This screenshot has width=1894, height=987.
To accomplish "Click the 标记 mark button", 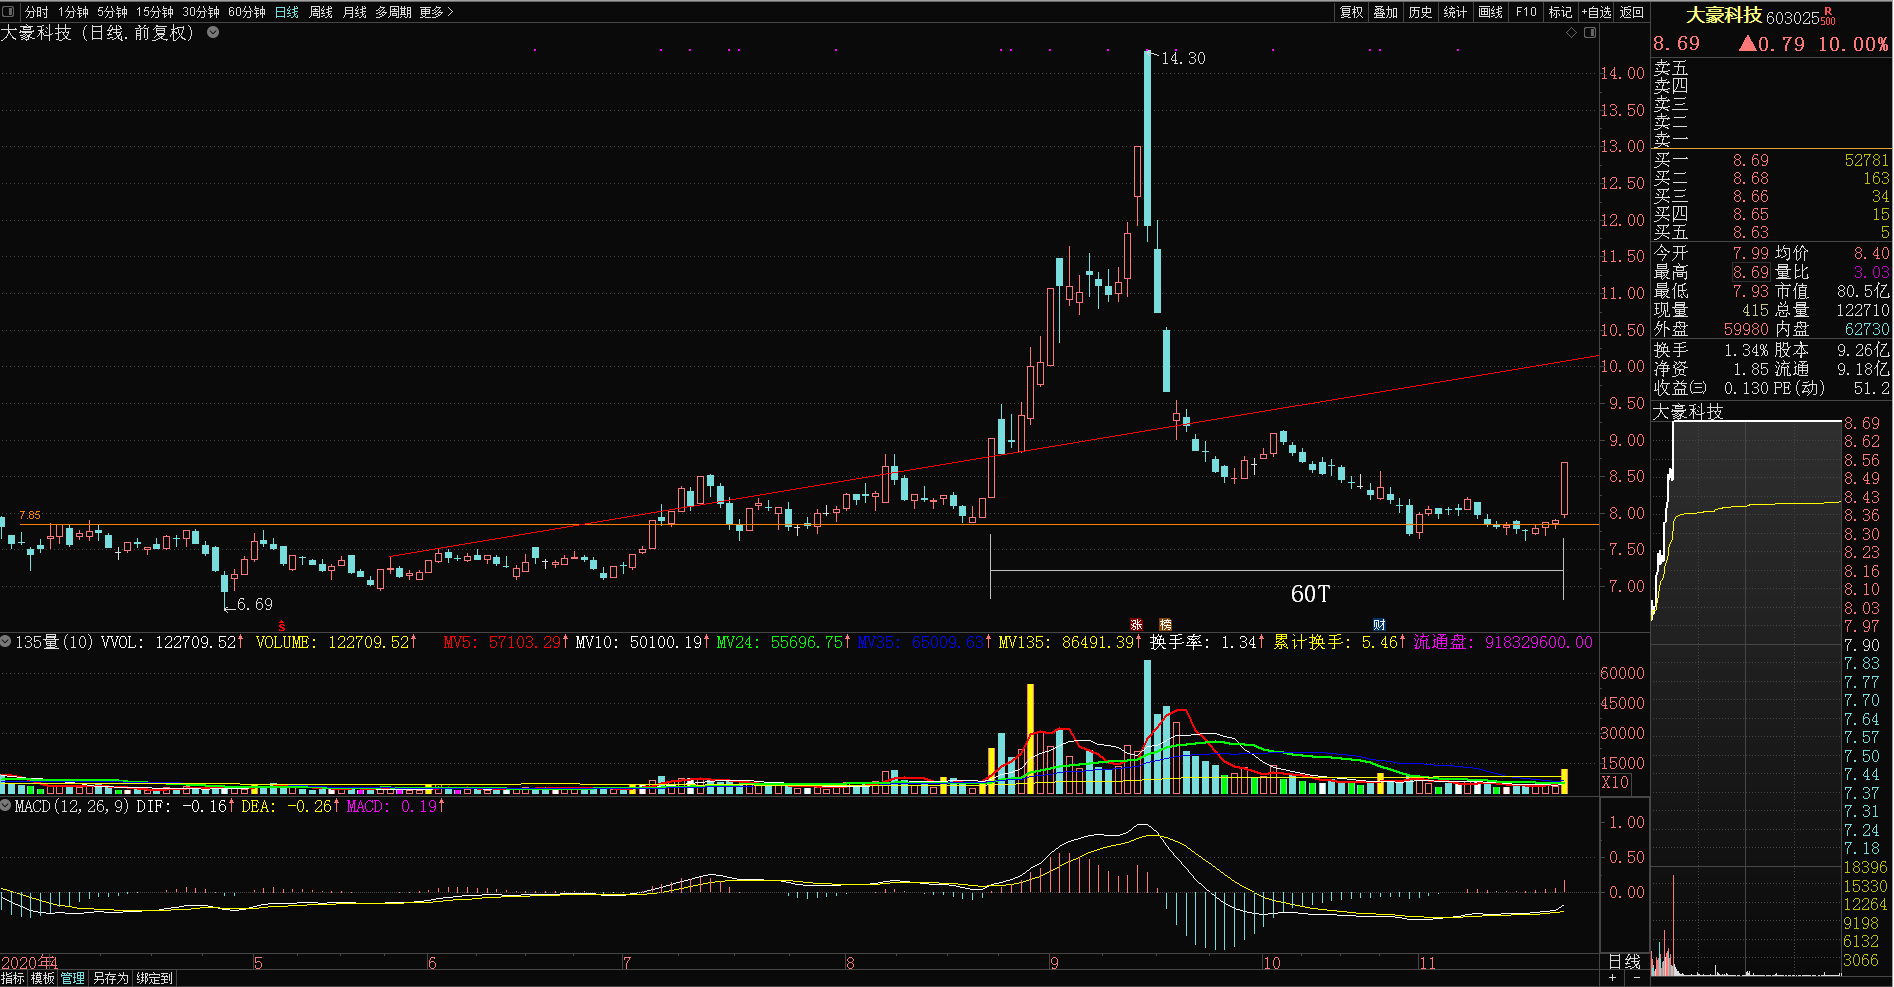I will (1561, 12).
